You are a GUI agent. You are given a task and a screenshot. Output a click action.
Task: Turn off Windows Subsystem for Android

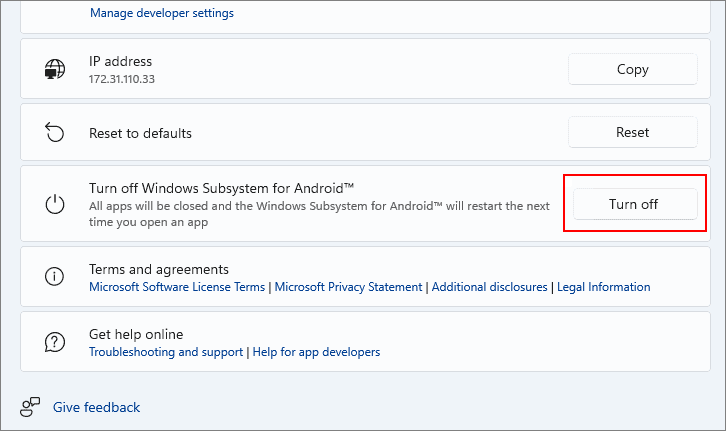(x=635, y=204)
